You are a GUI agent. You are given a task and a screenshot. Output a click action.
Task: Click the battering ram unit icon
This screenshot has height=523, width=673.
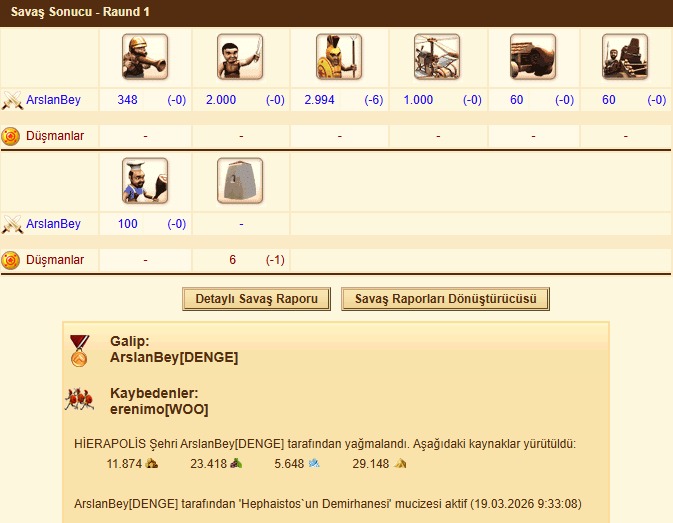(x=533, y=57)
